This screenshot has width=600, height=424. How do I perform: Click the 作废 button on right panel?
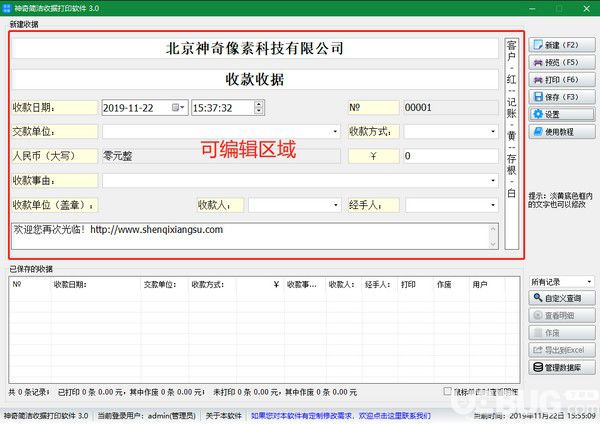point(562,333)
